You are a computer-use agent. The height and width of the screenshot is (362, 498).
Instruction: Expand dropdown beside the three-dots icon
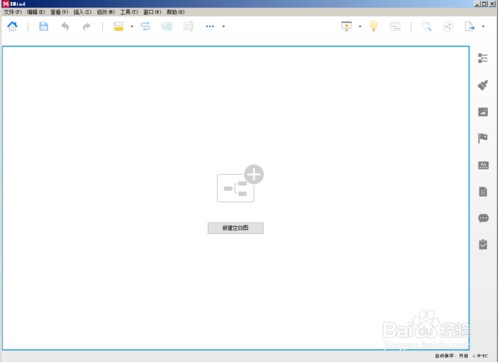pyautogui.click(x=224, y=26)
